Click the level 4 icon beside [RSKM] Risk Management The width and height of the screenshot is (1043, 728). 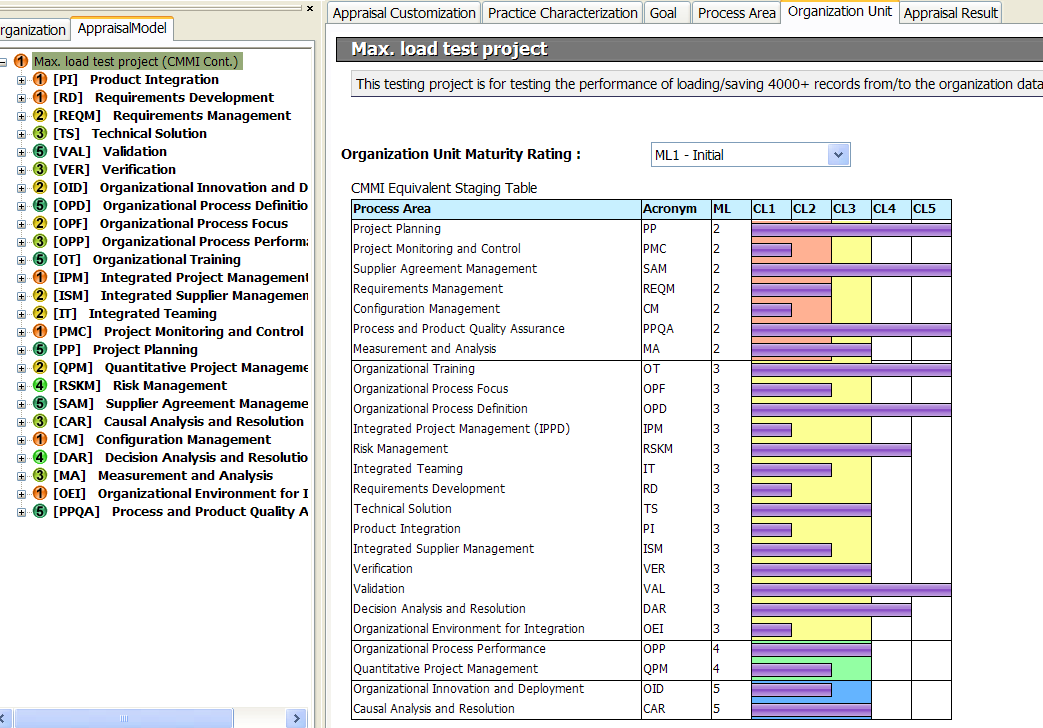[x=40, y=385]
